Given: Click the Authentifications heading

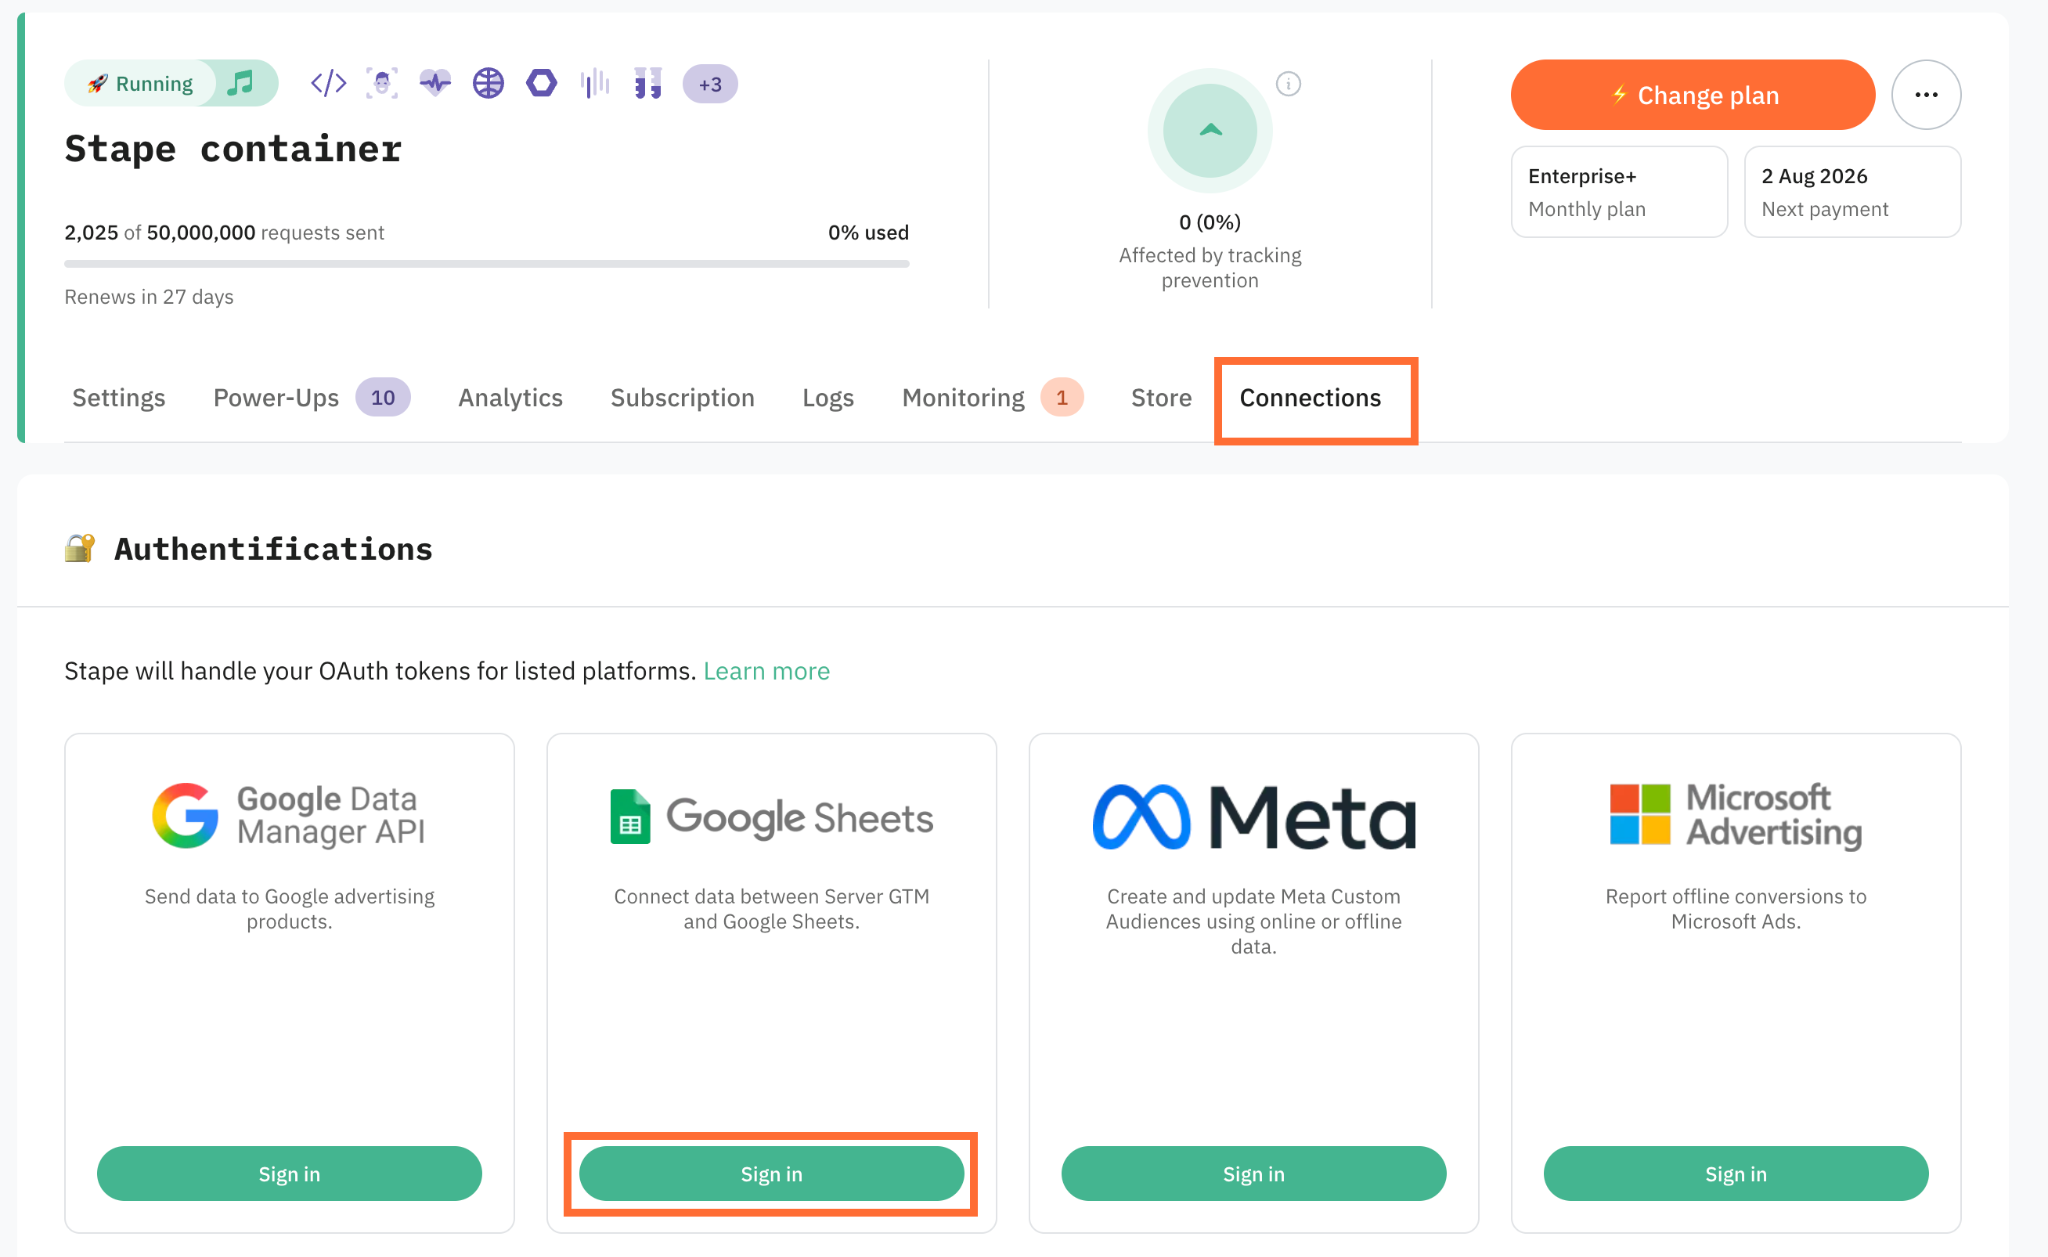Looking at the screenshot, I should coord(274,549).
